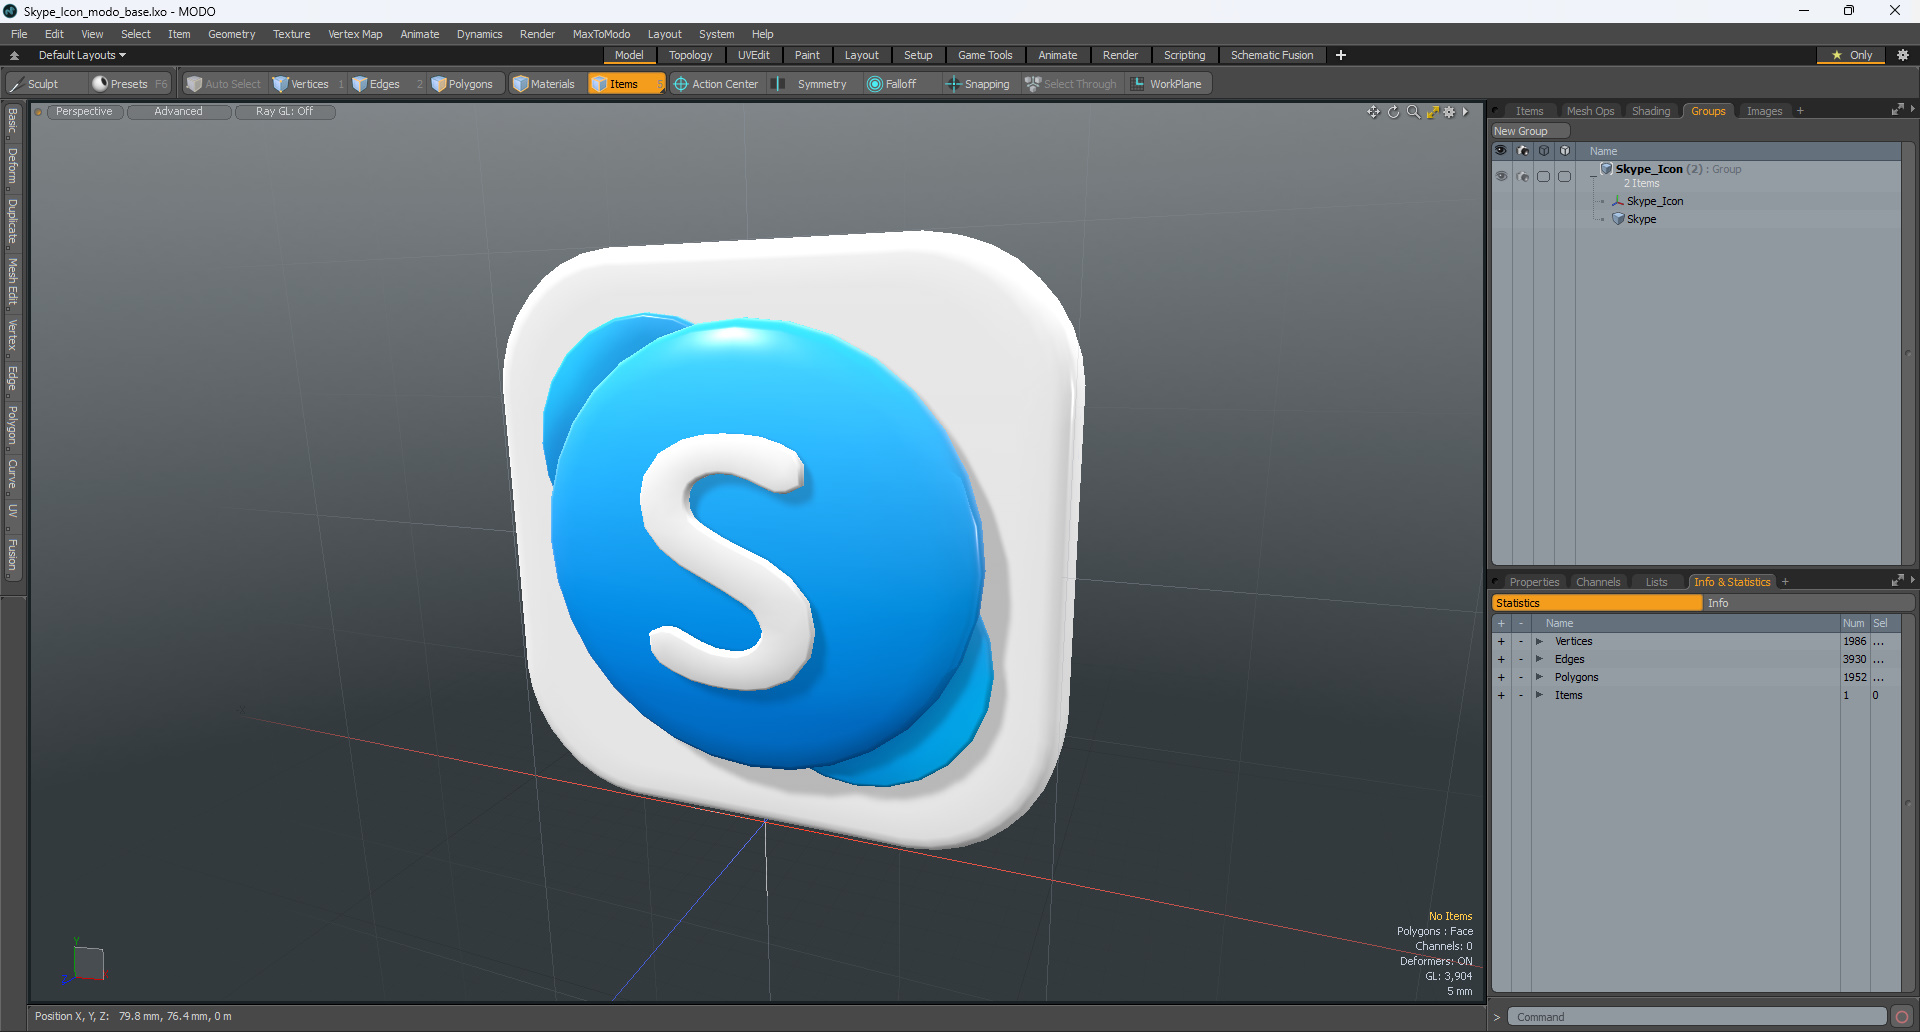Add a new layout tab with plus
Screen dimensions: 1920x1032
(1341, 55)
